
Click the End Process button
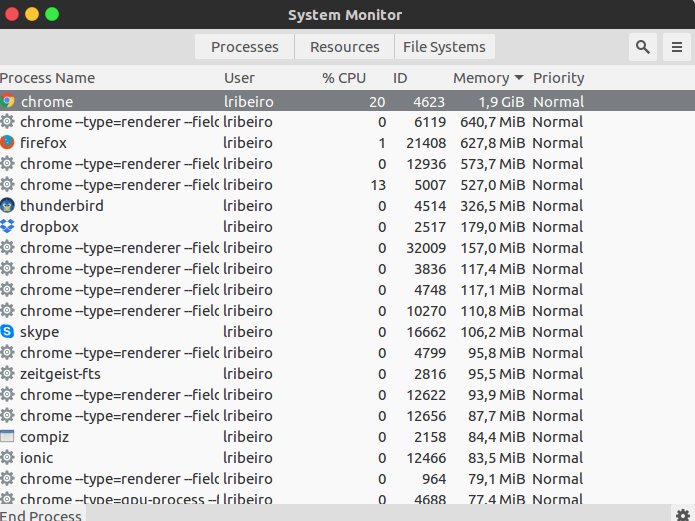tap(41, 515)
